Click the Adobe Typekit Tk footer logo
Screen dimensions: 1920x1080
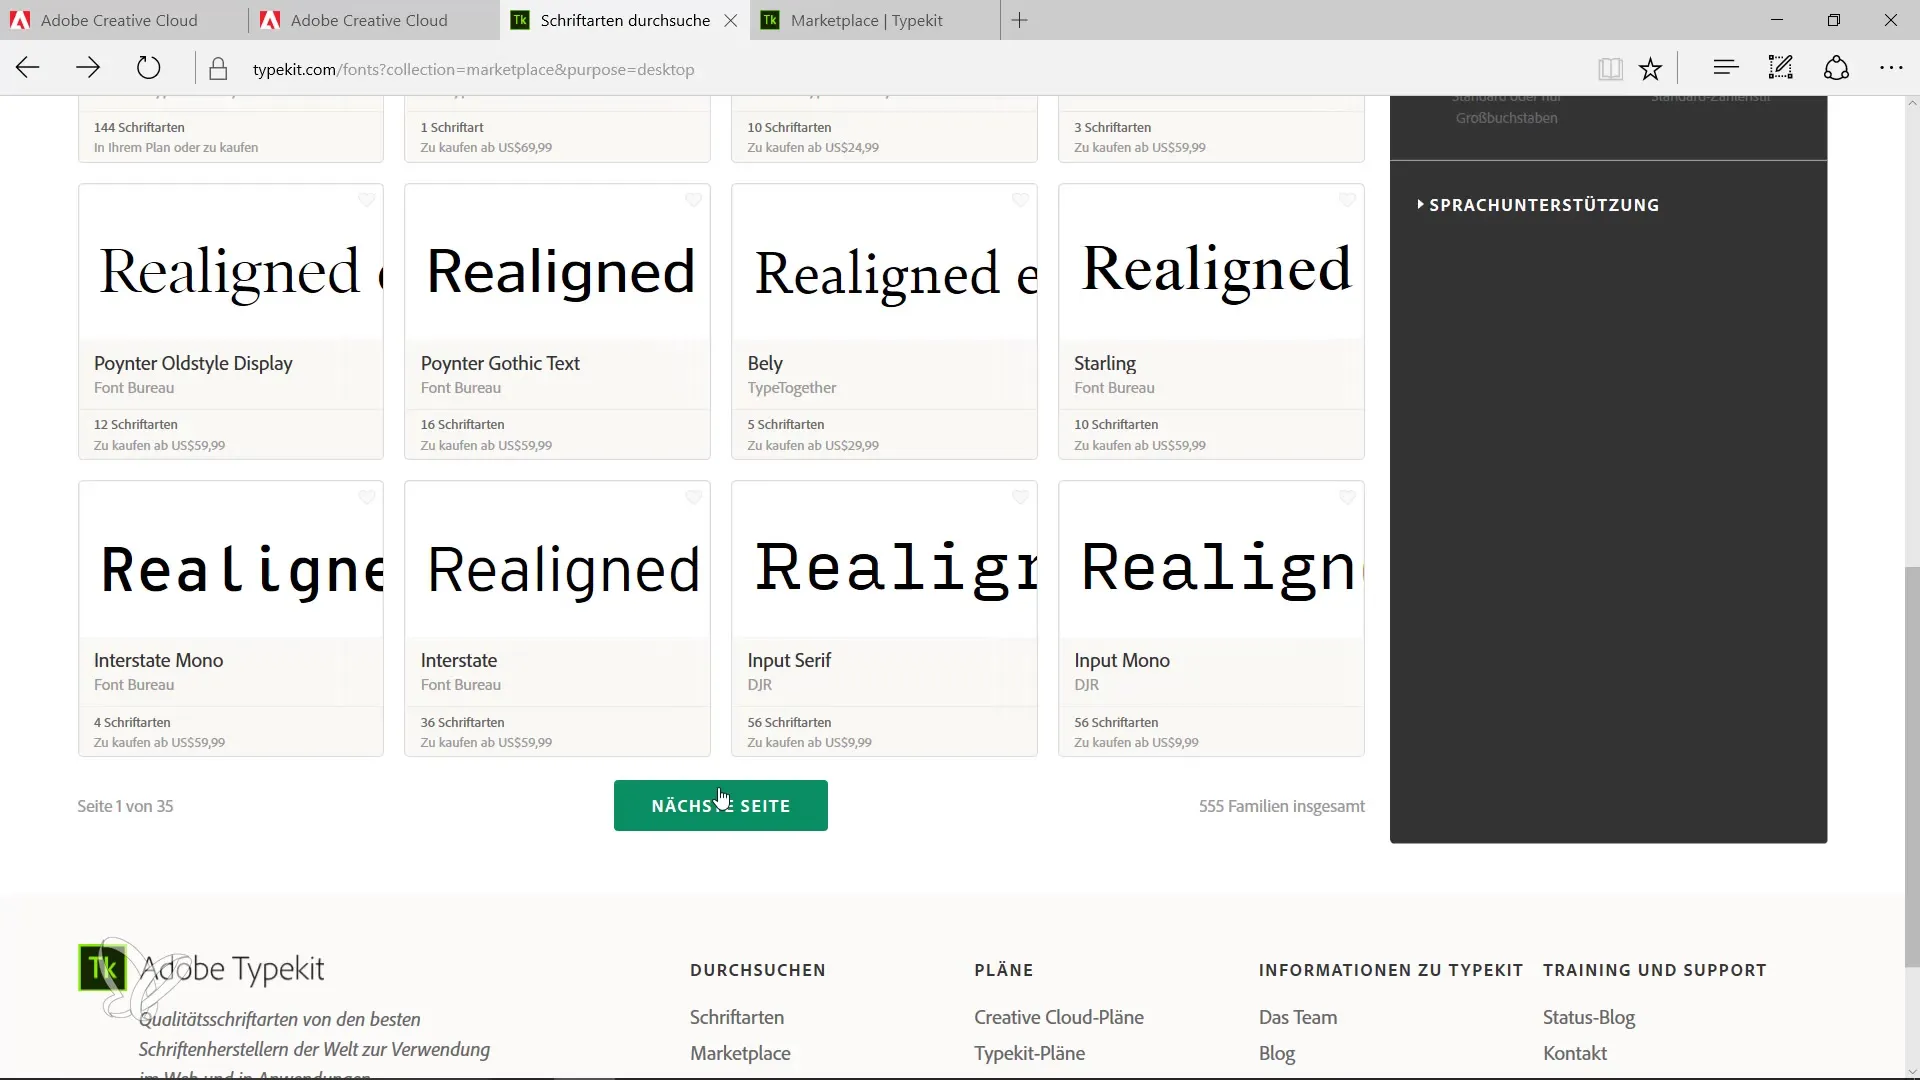(103, 968)
